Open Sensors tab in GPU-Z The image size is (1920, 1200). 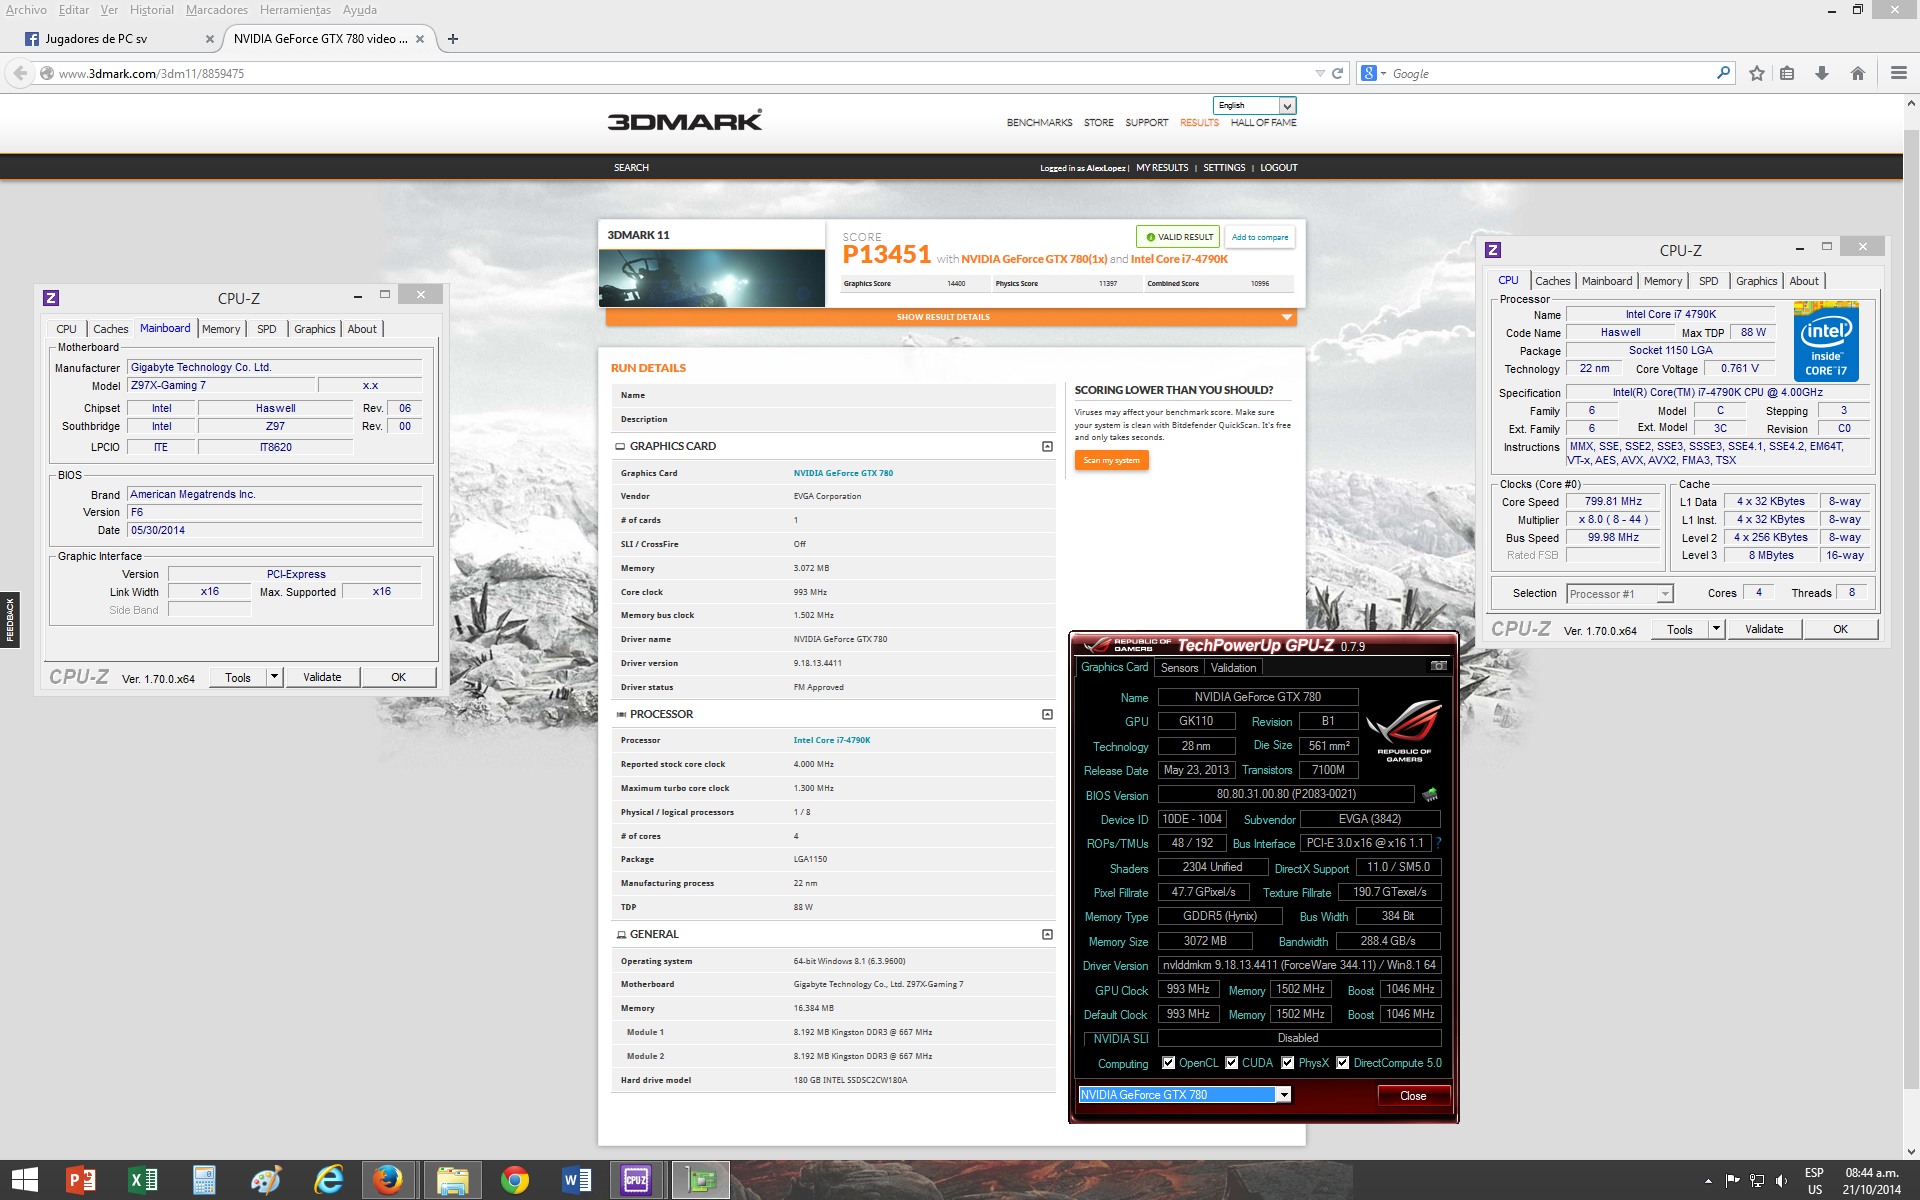[x=1179, y=668]
